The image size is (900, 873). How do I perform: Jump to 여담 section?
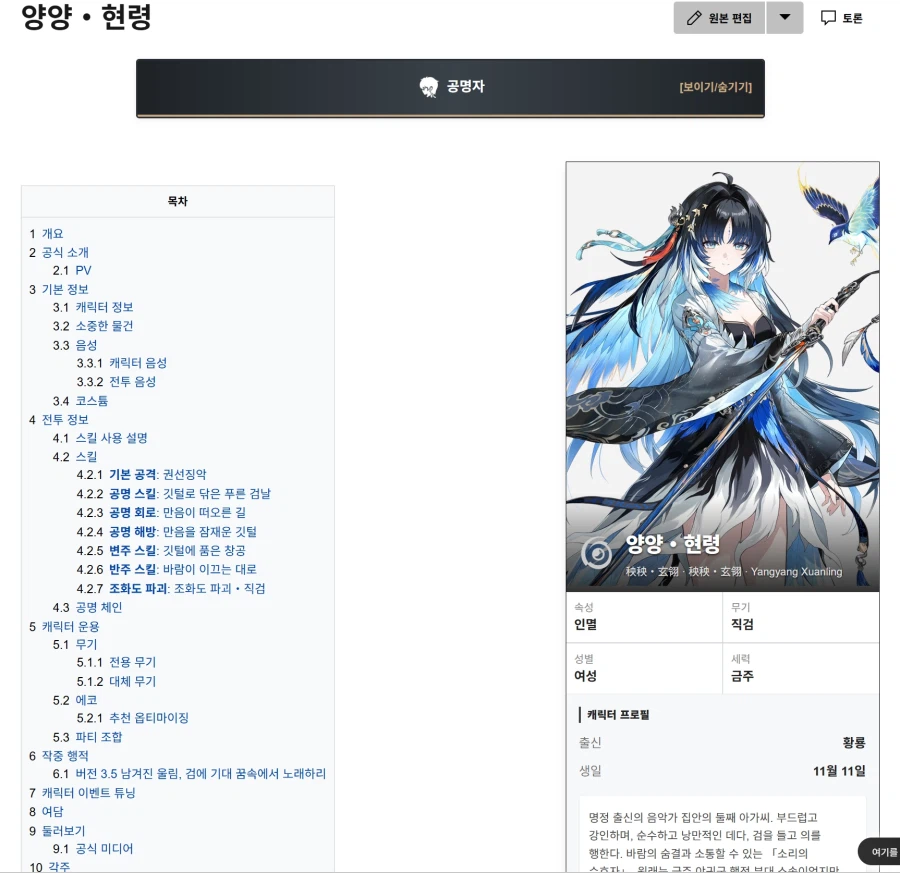52,812
